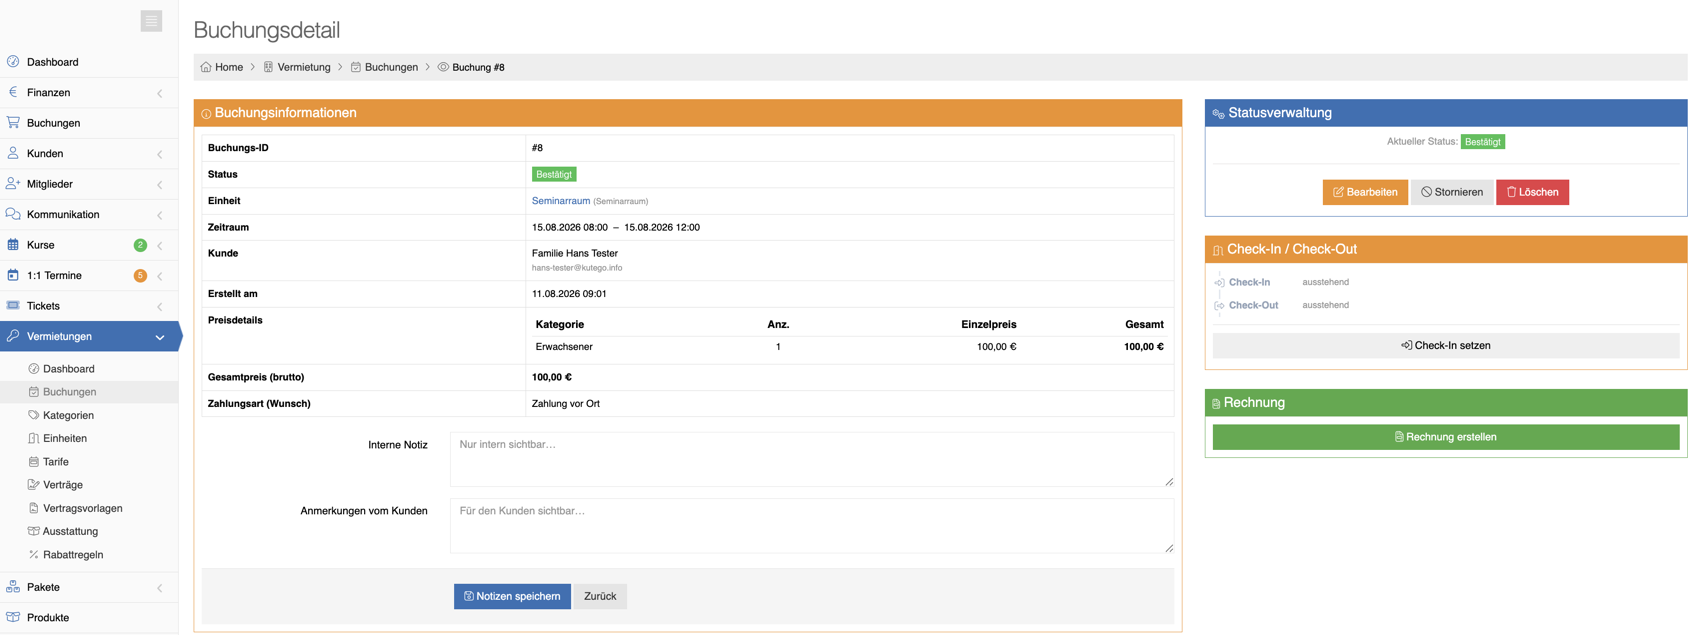Click the Vertragsvorlagen document icon
Viewport: 1693px width, 635px height.
click(34, 508)
